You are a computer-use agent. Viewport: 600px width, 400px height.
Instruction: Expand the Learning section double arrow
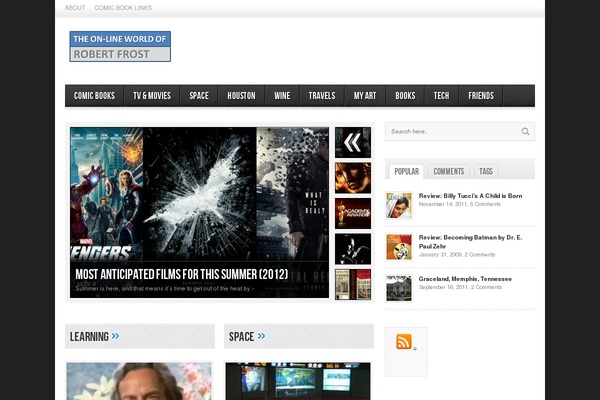click(116, 336)
